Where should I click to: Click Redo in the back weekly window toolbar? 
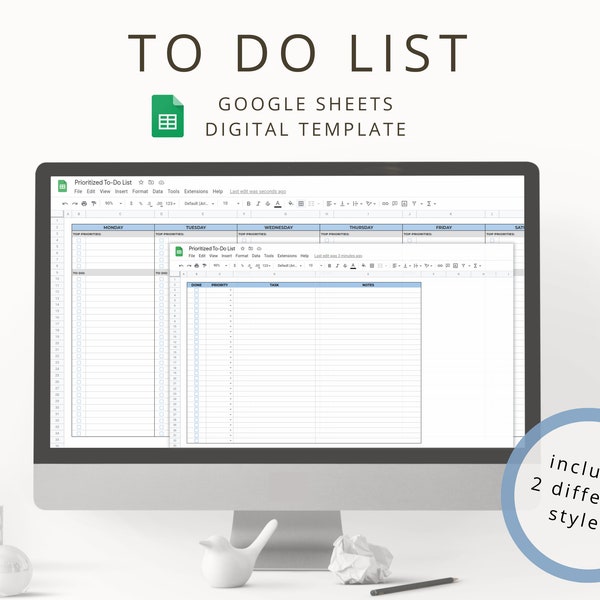[x=75, y=204]
